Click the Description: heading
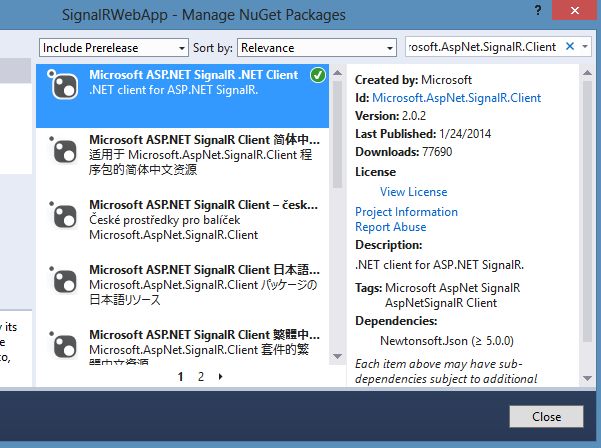 (389, 245)
